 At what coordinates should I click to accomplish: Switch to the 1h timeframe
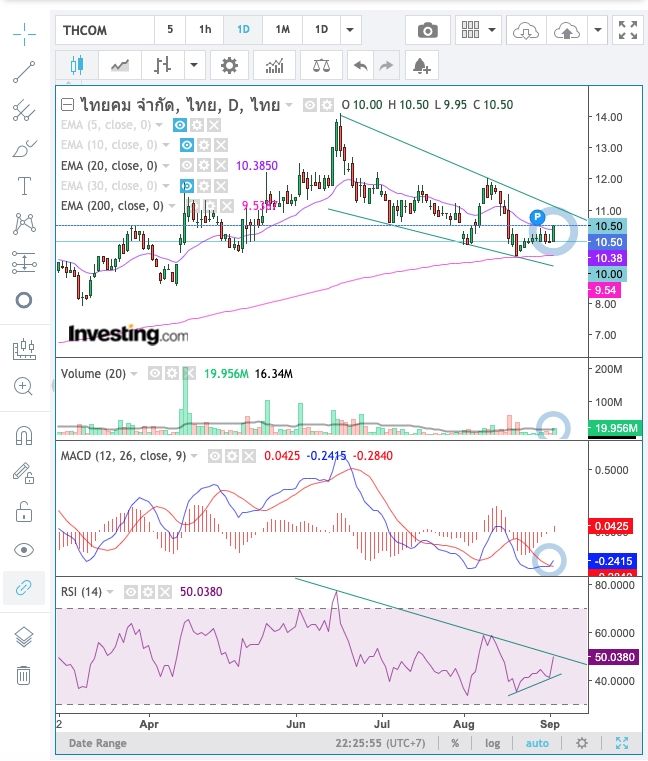click(x=205, y=30)
